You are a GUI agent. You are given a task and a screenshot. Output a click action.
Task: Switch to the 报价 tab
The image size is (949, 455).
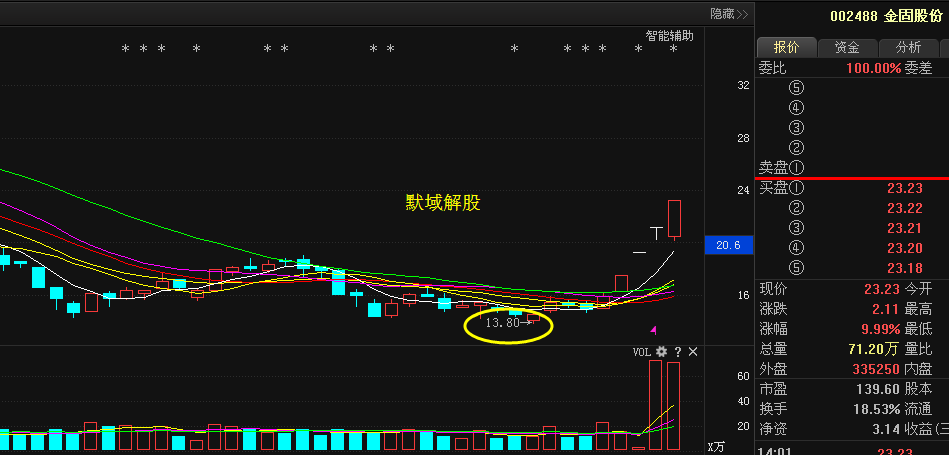pos(786,47)
